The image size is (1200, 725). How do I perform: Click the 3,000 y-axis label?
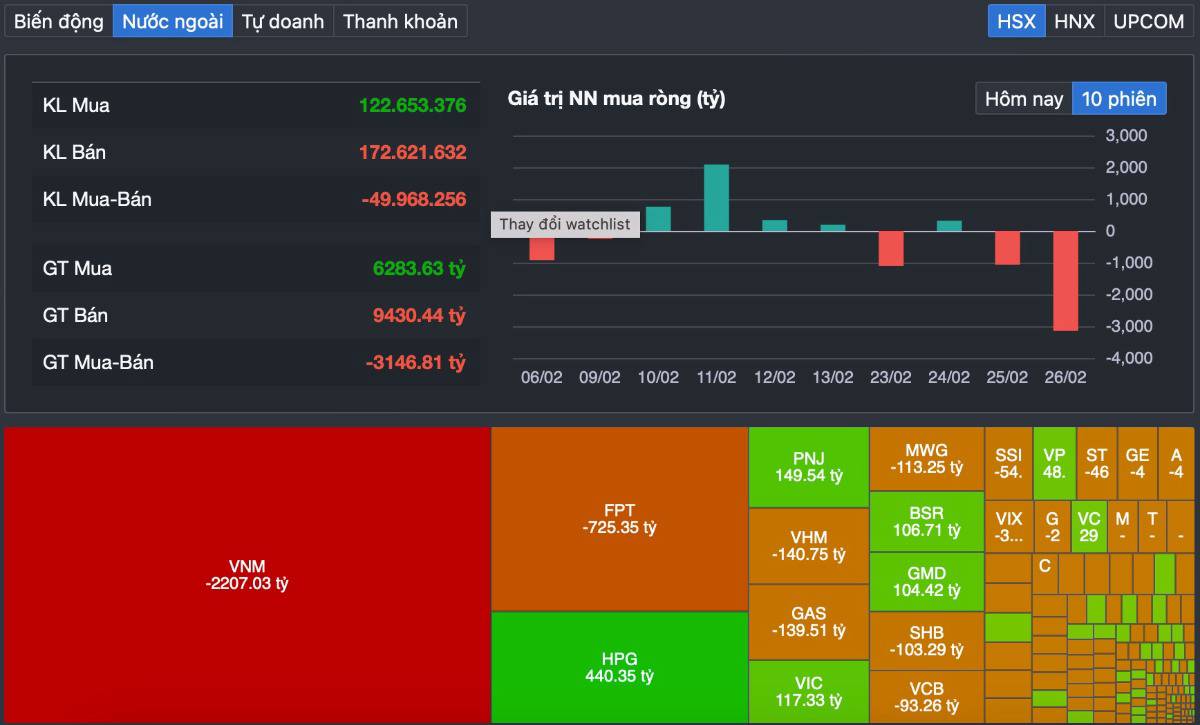point(1125,135)
